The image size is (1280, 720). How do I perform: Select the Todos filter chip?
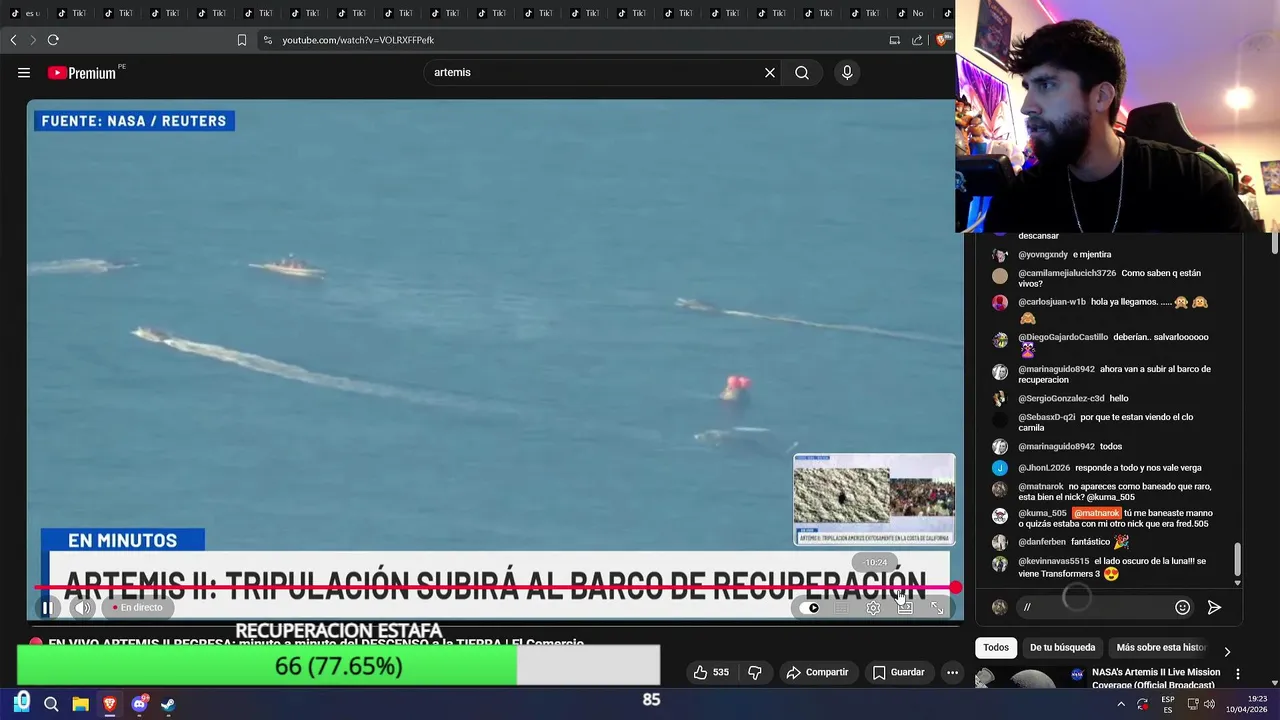coord(996,647)
